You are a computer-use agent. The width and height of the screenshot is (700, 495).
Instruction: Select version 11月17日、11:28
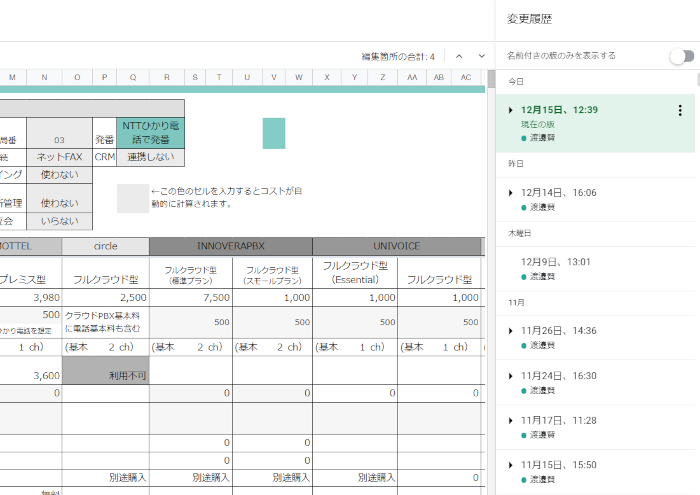pos(596,427)
